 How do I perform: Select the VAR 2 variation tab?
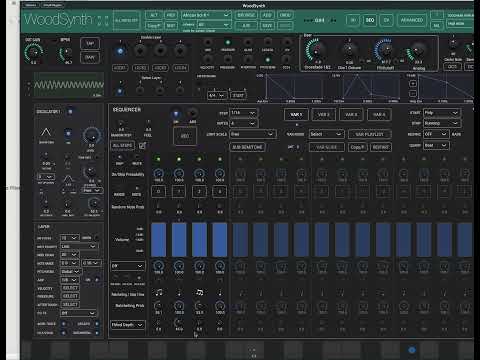point(323,115)
